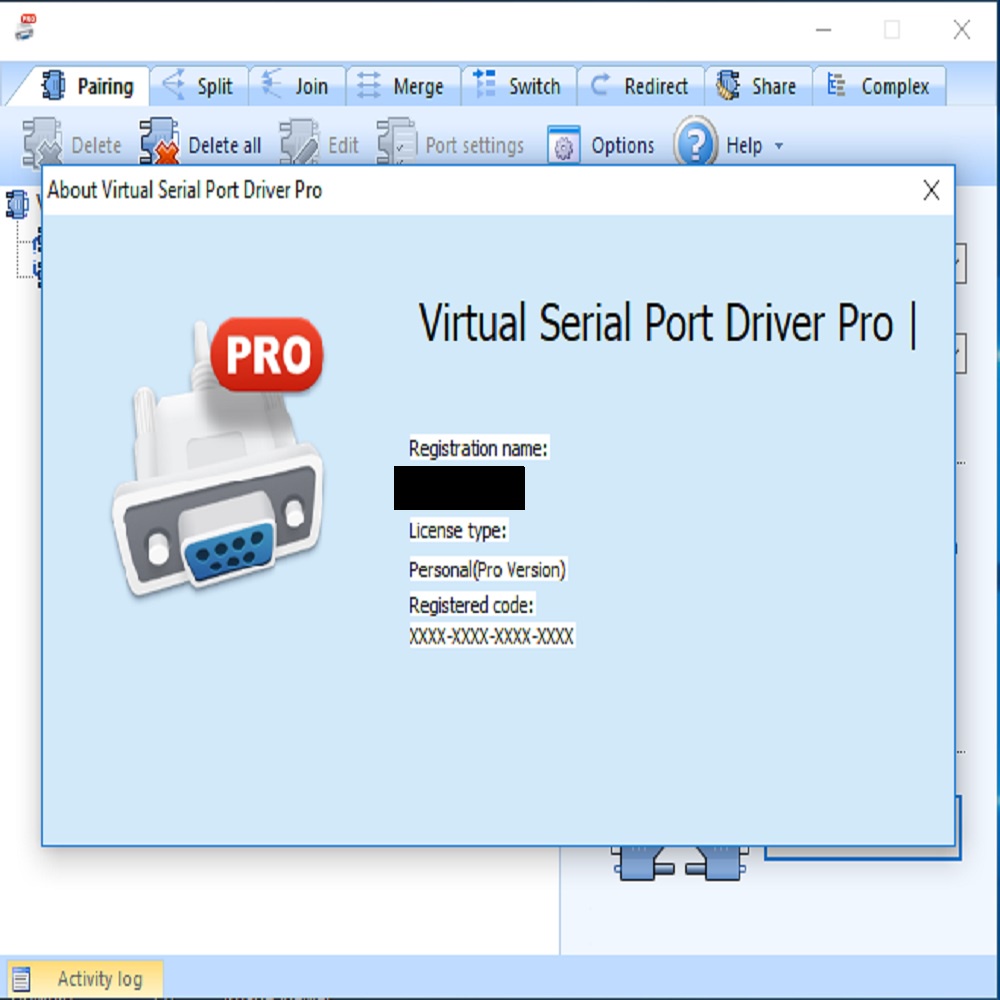
Task: Go to the Switch tab
Action: tap(519, 86)
